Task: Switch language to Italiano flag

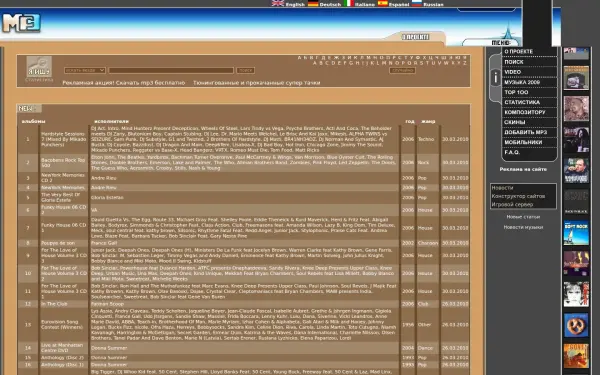Action: click(349, 3)
